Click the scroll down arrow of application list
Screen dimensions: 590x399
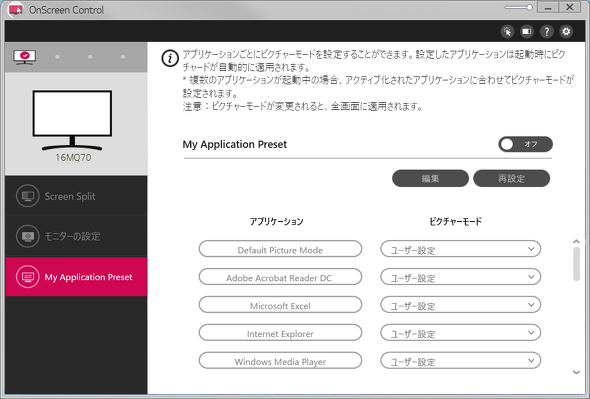click(576, 372)
